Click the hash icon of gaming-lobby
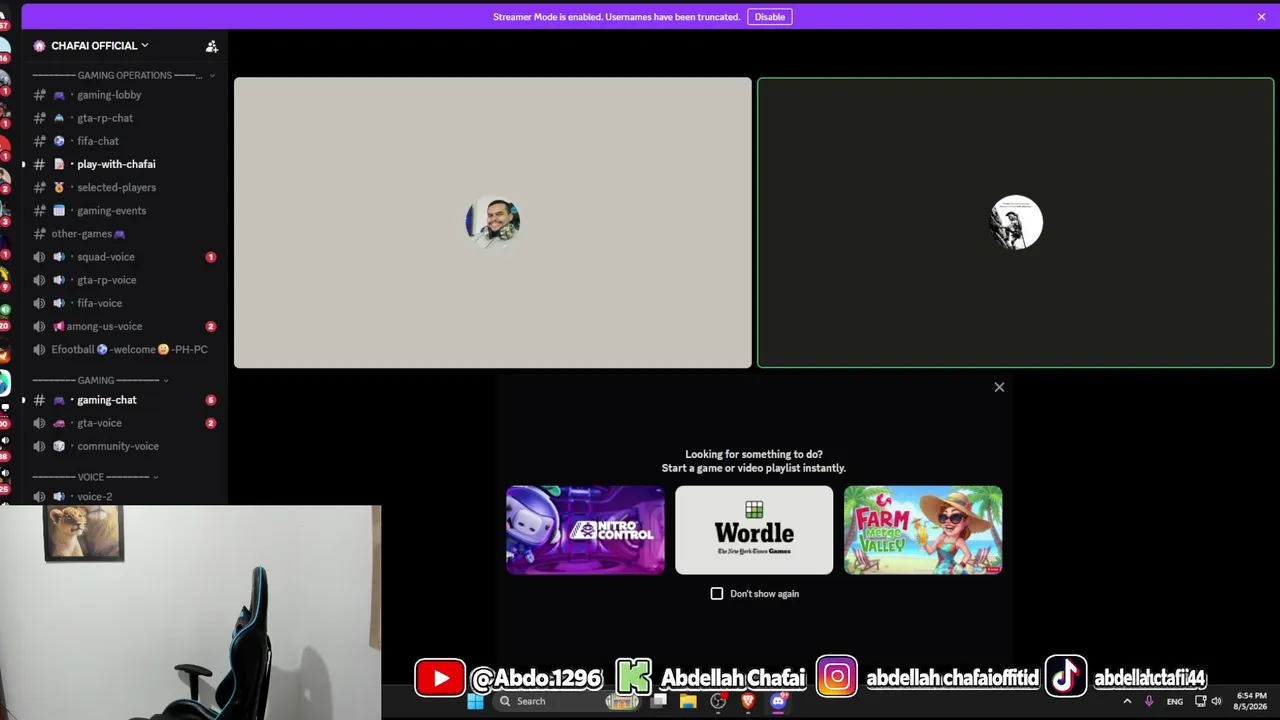The width and height of the screenshot is (1280, 720). point(39,95)
